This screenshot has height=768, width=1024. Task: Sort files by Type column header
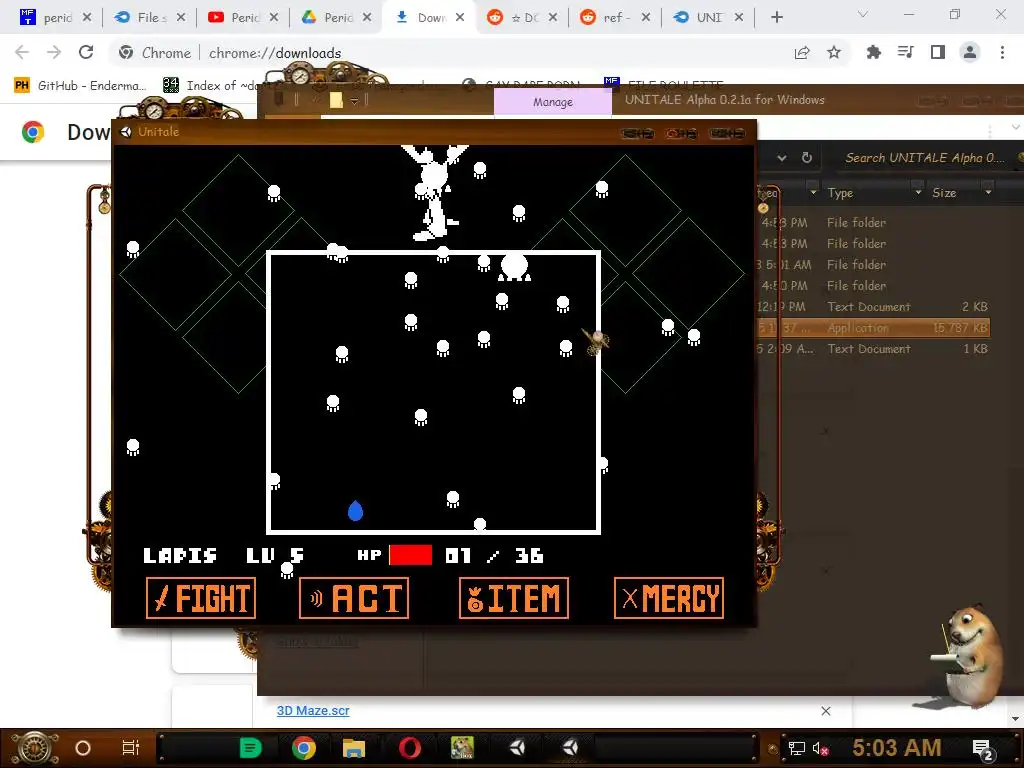pos(840,193)
